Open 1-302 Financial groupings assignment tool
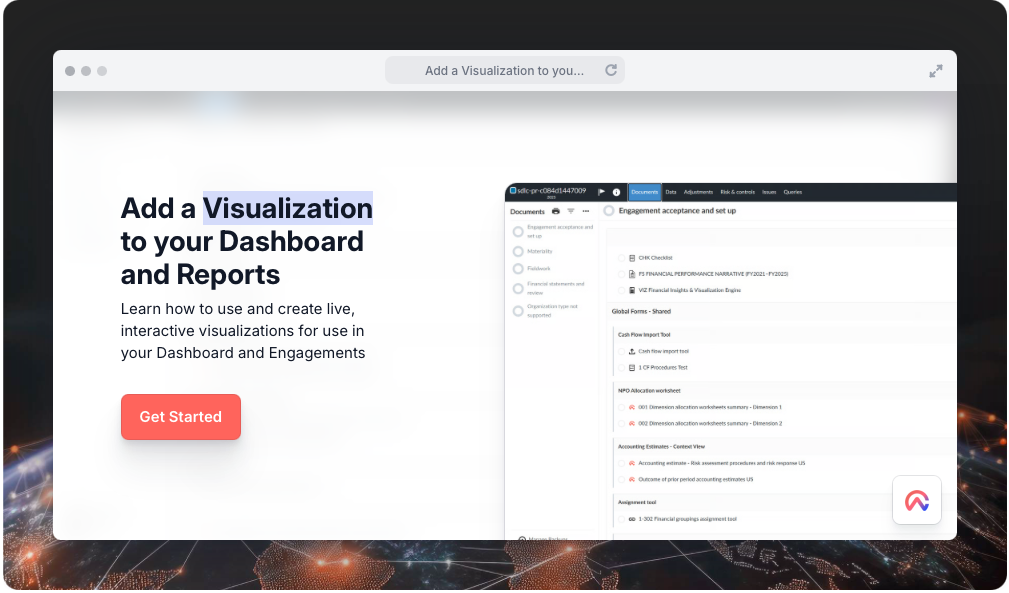The width and height of the screenshot is (1009, 593). [x=687, y=519]
